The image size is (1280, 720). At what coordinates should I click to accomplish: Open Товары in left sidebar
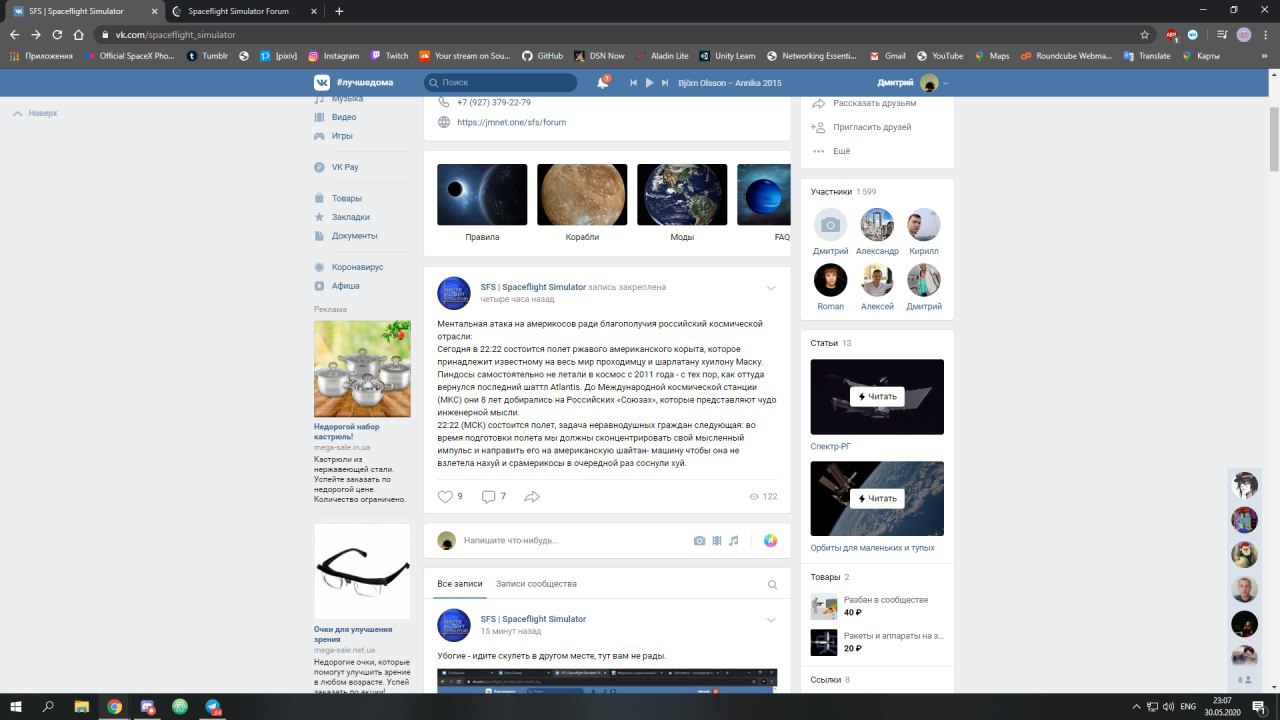[x=346, y=198]
